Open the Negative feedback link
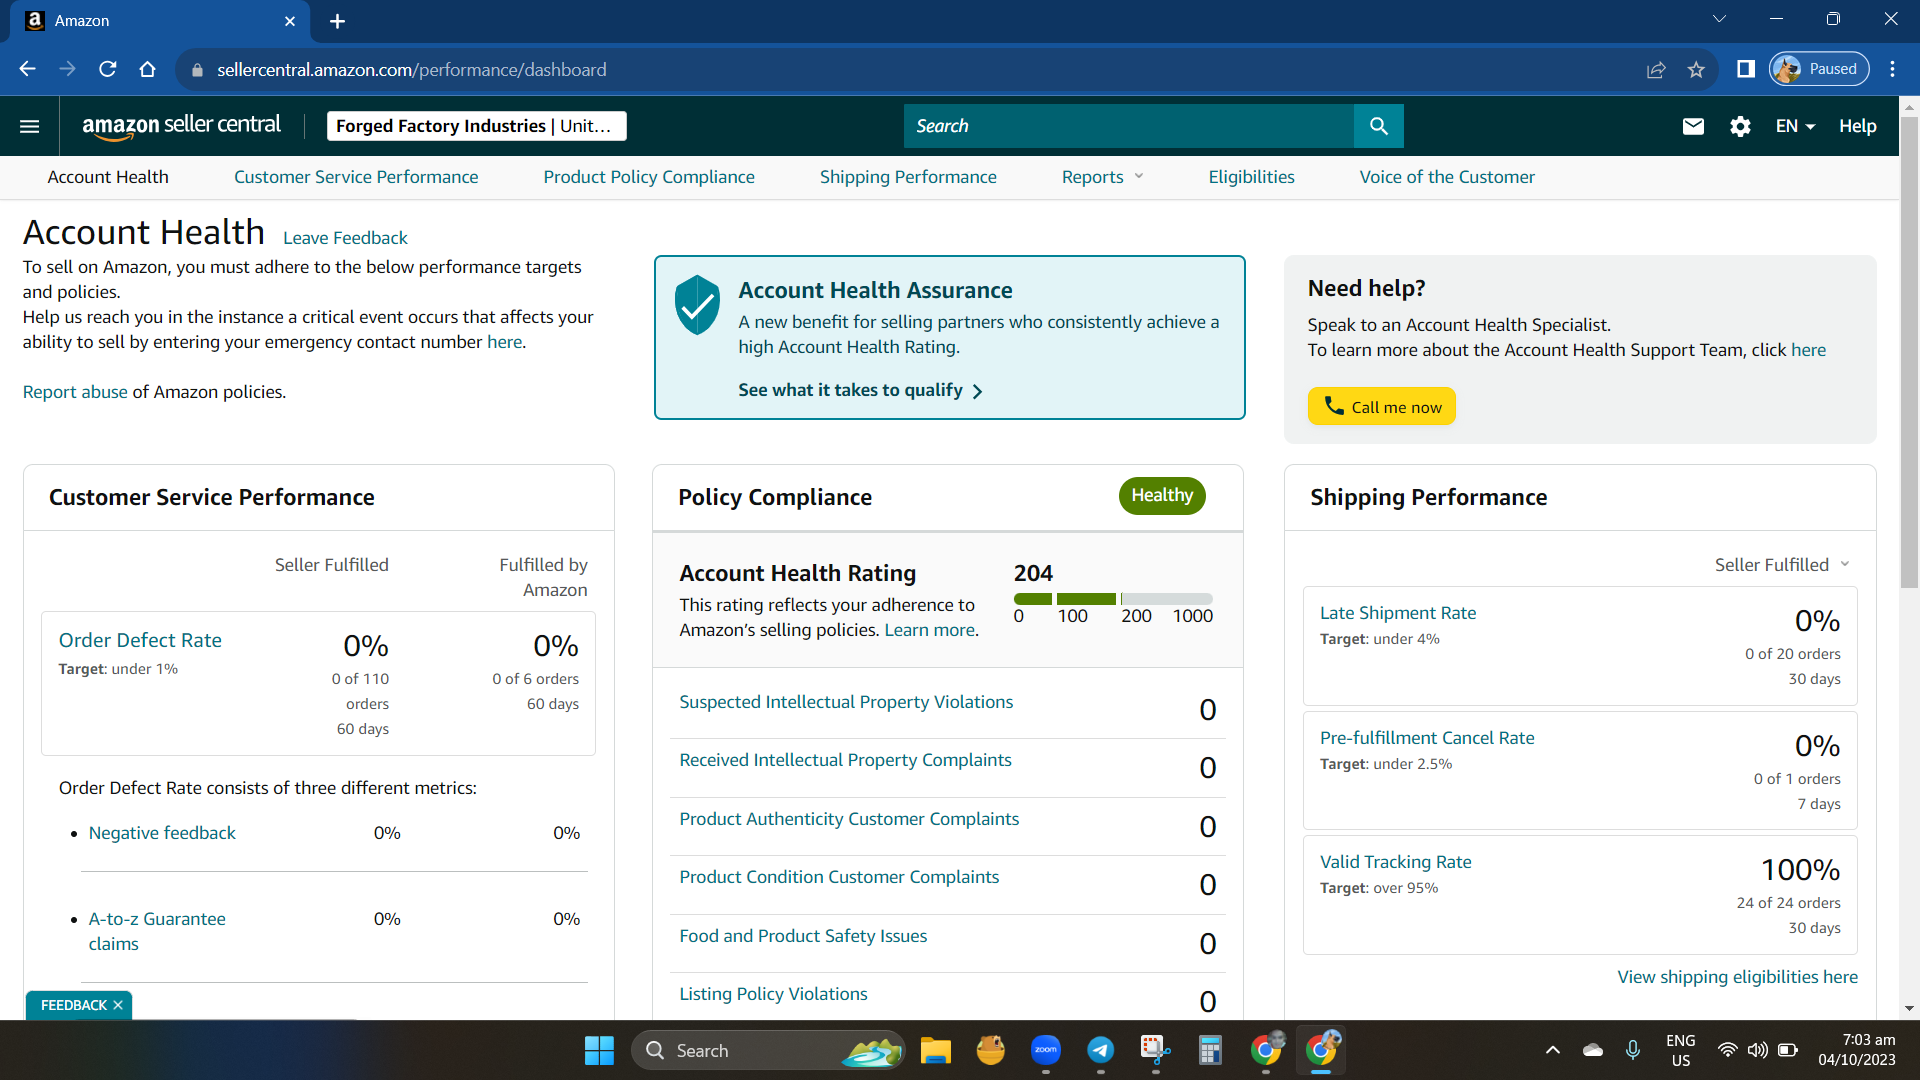 (162, 833)
